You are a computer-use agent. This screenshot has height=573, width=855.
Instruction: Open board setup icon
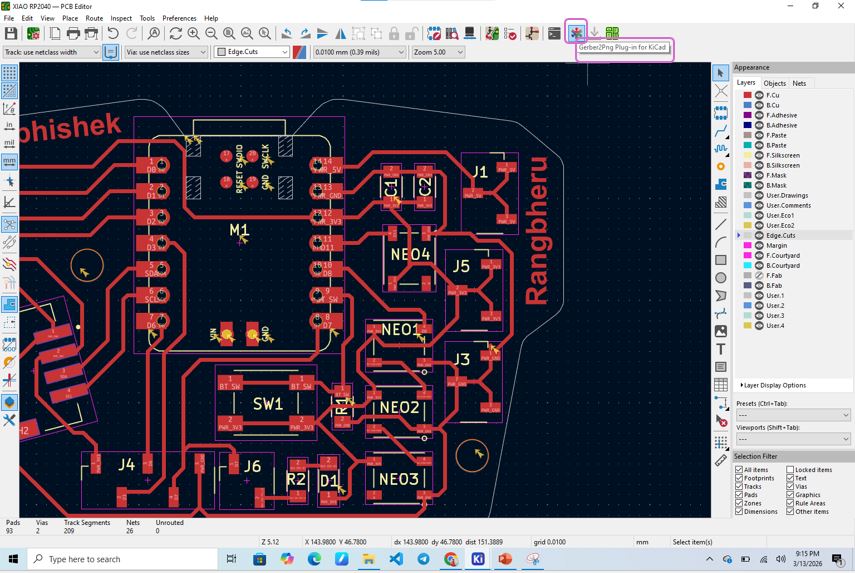[x=33, y=34]
